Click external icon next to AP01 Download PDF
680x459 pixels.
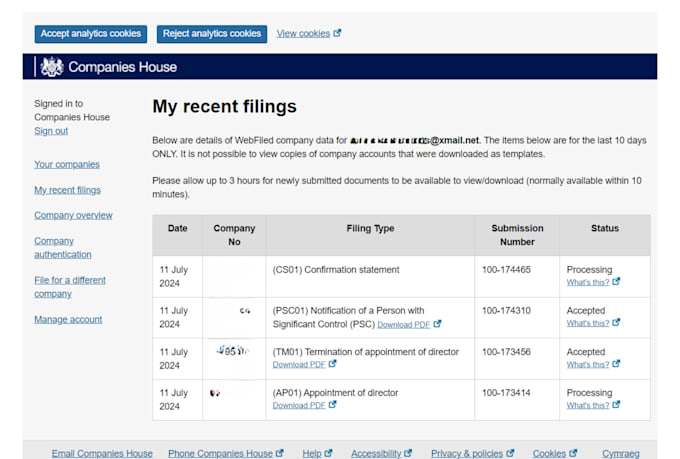pyautogui.click(x=333, y=404)
